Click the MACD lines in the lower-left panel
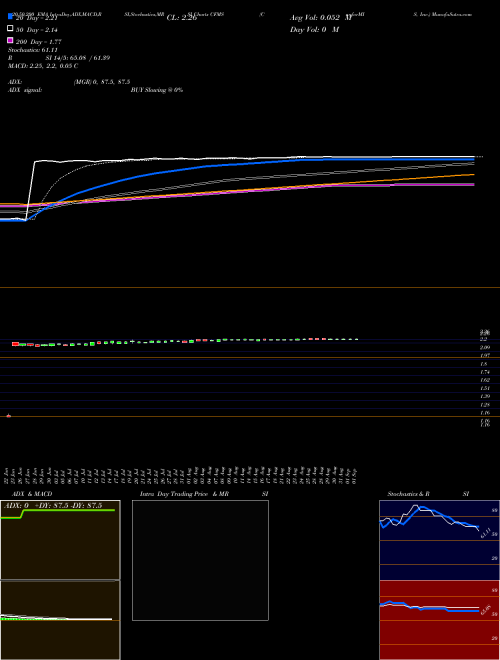The height and width of the screenshot is (660, 500). coord(56,617)
